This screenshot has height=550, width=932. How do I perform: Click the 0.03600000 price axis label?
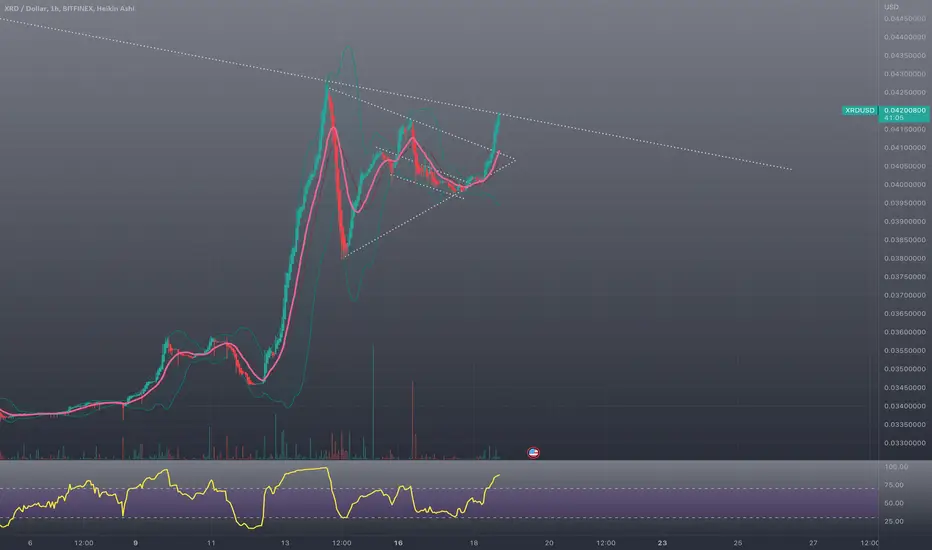tap(904, 332)
